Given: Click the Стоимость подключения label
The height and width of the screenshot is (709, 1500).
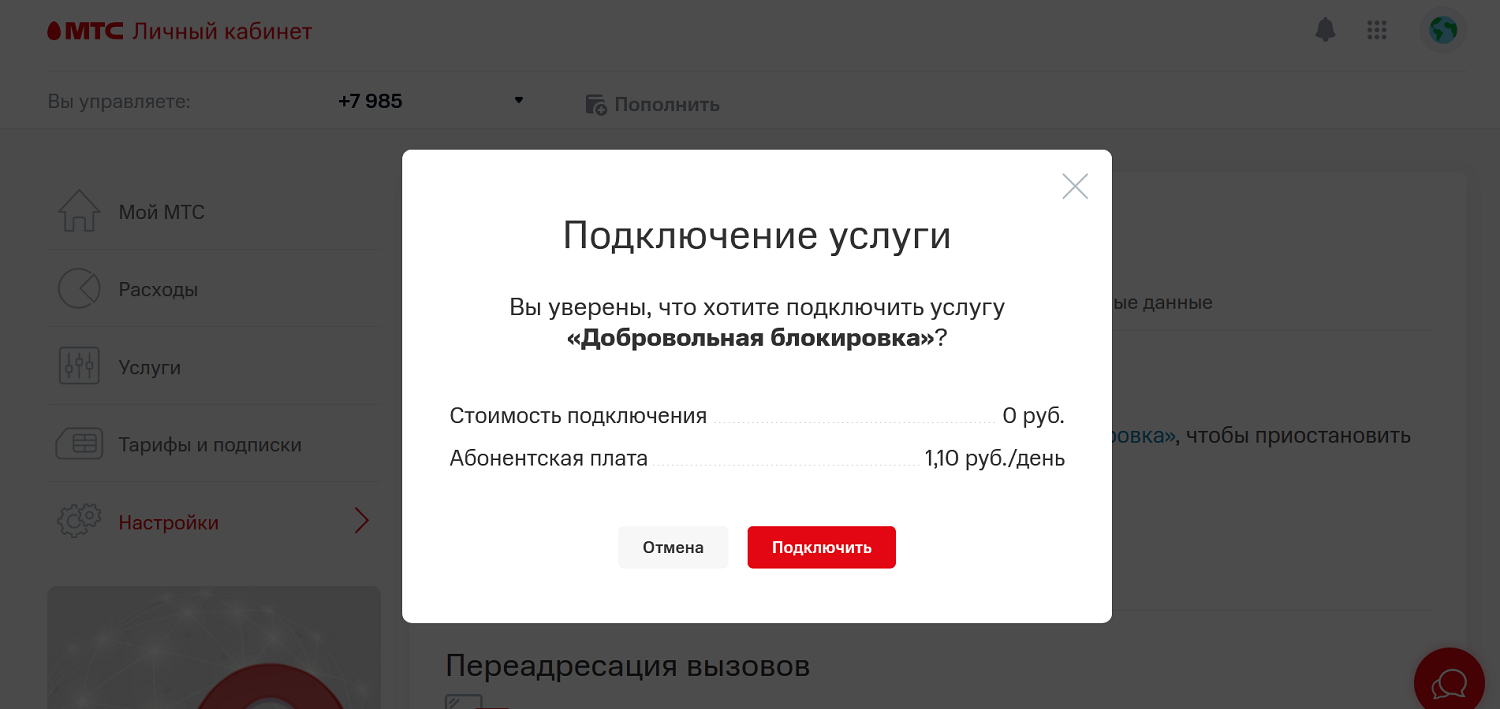Looking at the screenshot, I should [x=578, y=416].
